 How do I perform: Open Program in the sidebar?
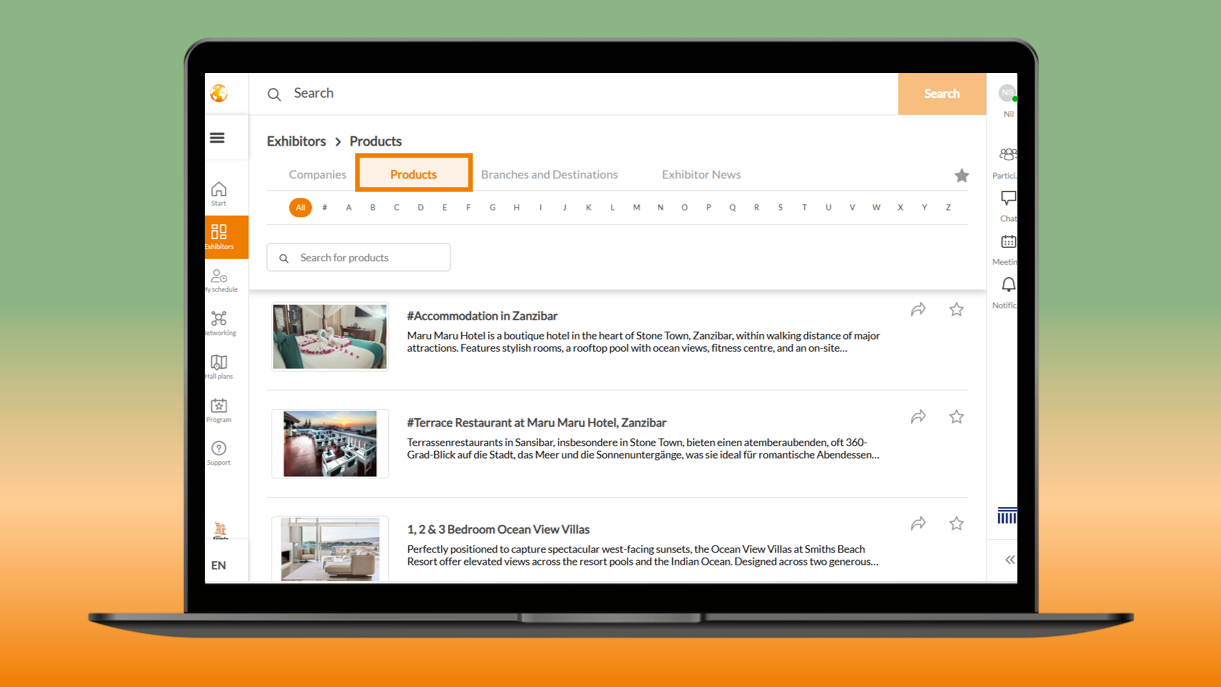(x=219, y=410)
